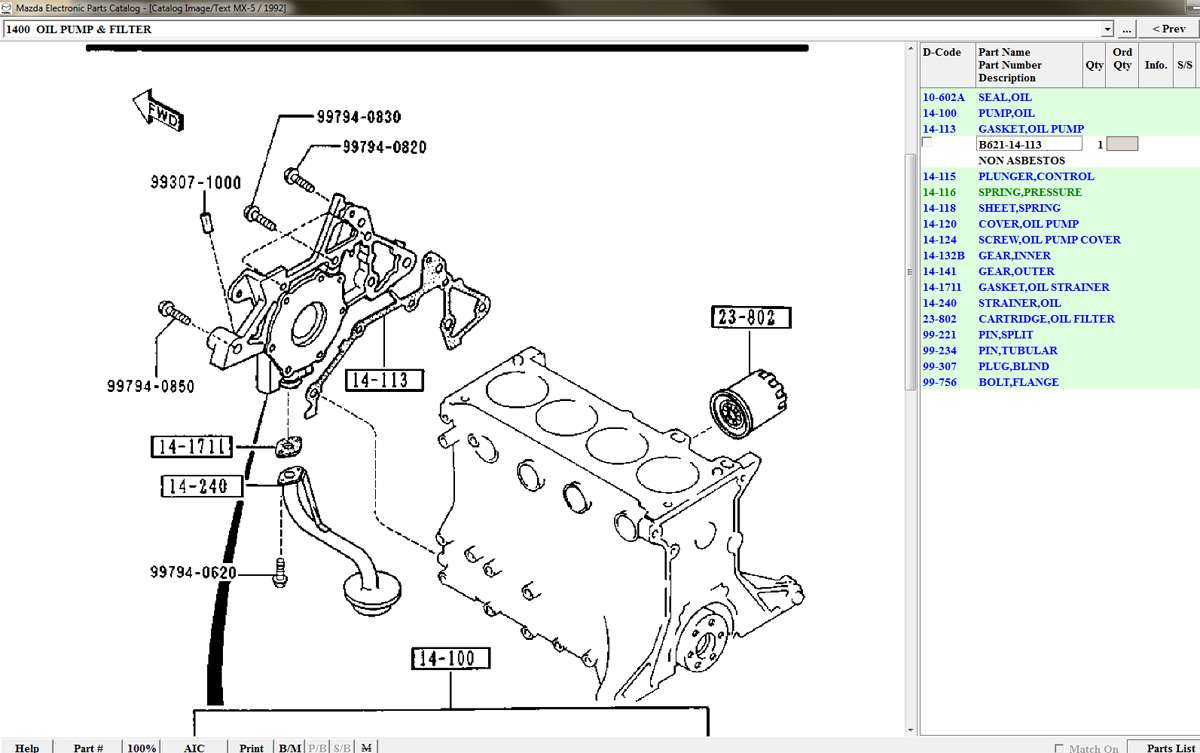Viewport: 1200px width, 753px height.
Task: Click the Part Name column header
Action: [x=1029, y=64]
